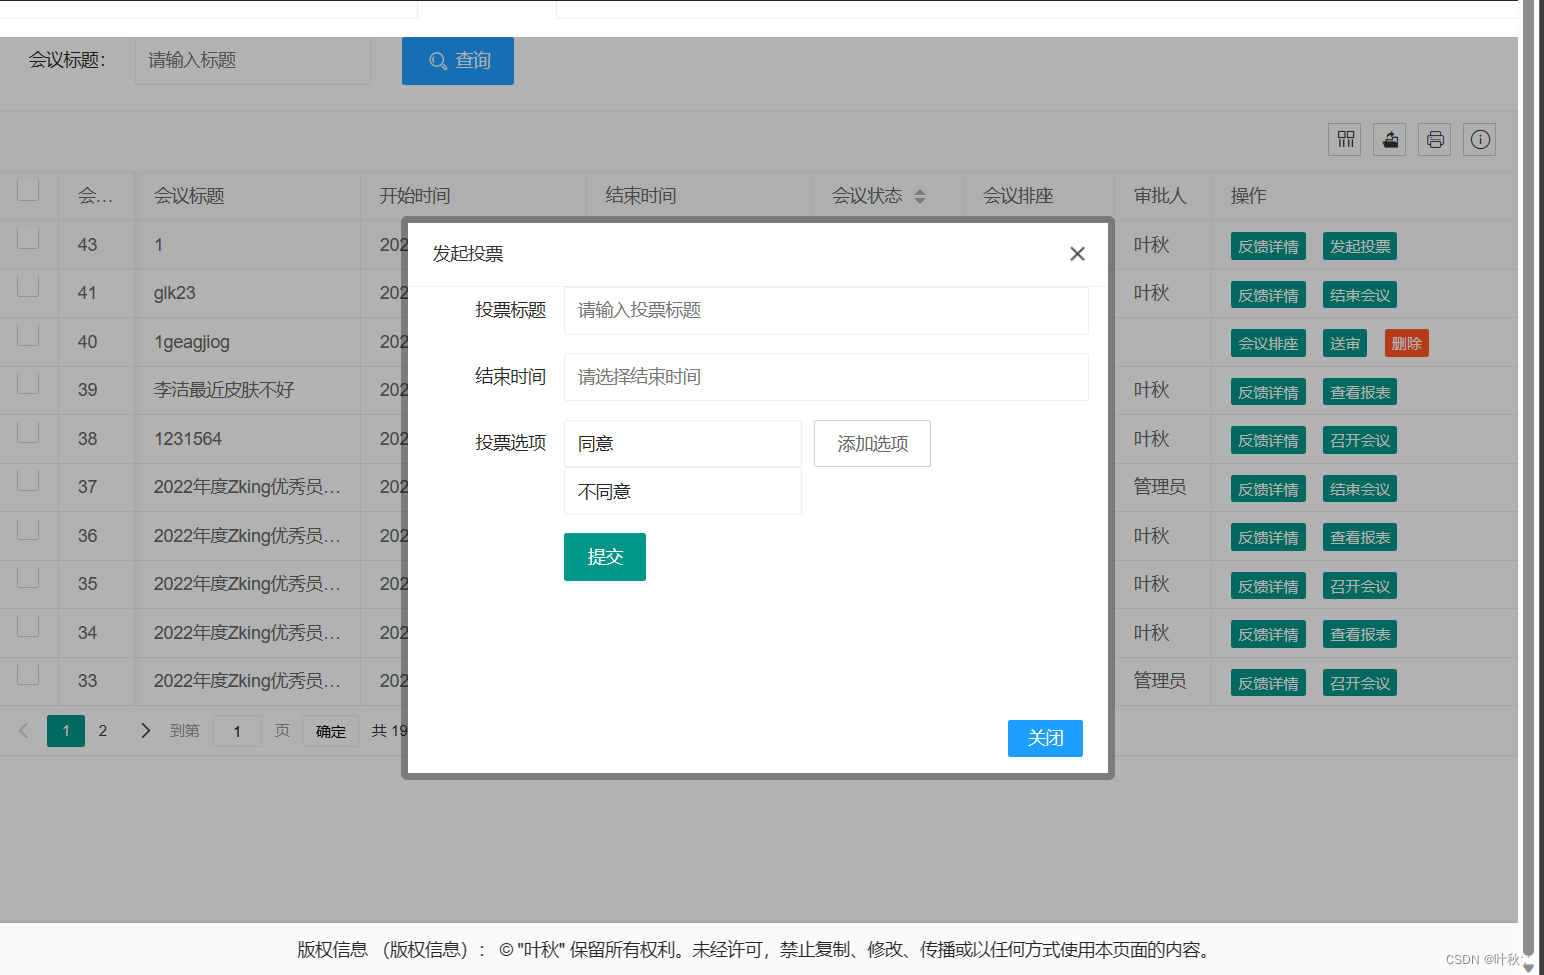This screenshot has width=1544, height=975.
Task: Click 召开会议 for meeting 33
Action: [x=1360, y=683]
